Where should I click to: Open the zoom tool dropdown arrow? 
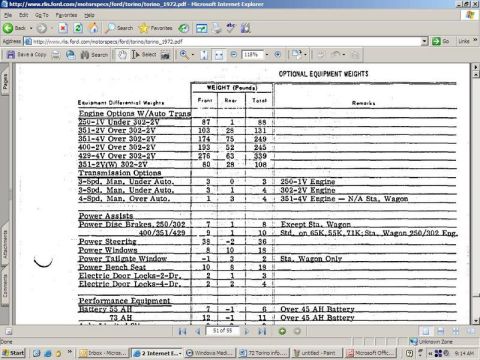193,55
